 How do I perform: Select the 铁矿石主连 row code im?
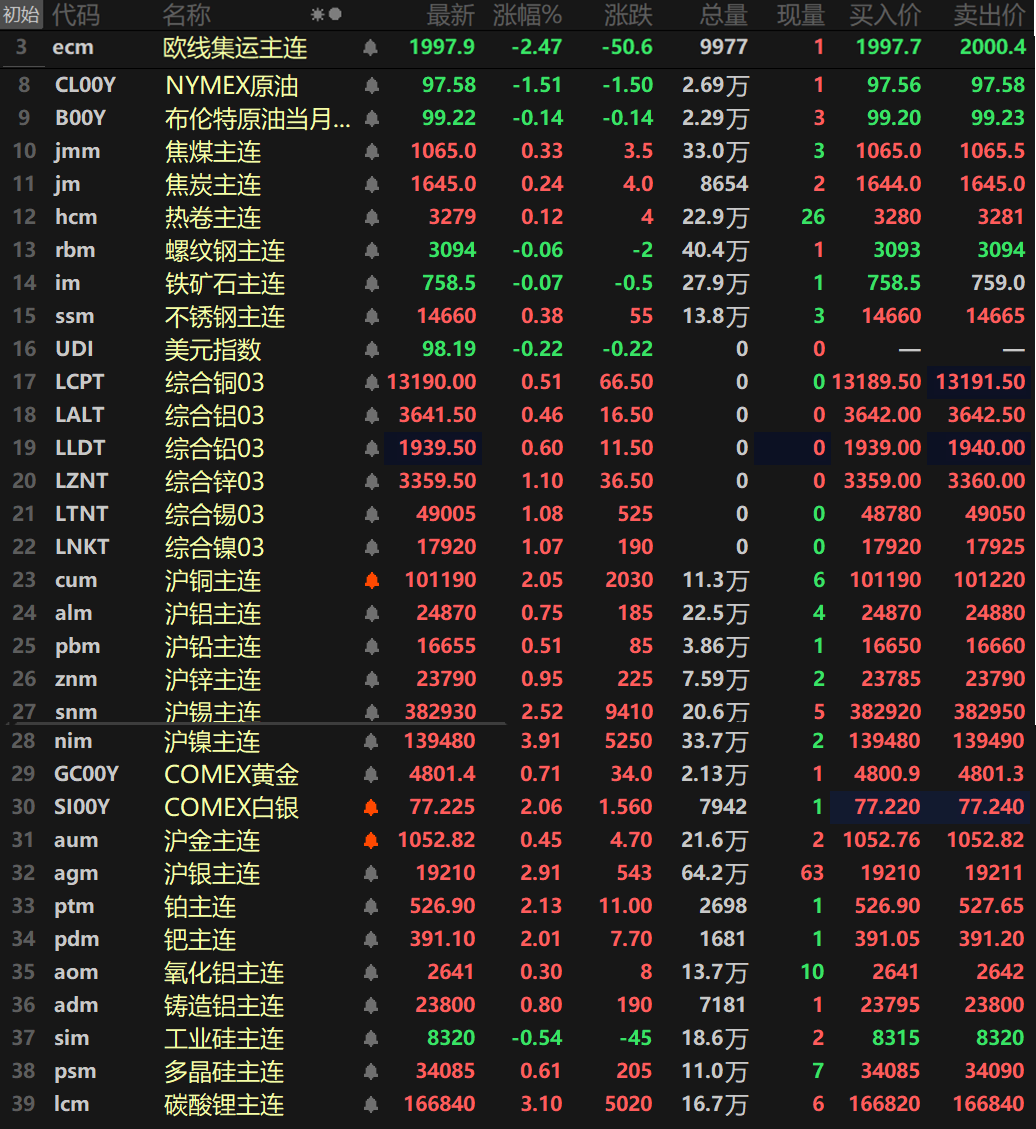pos(68,284)
